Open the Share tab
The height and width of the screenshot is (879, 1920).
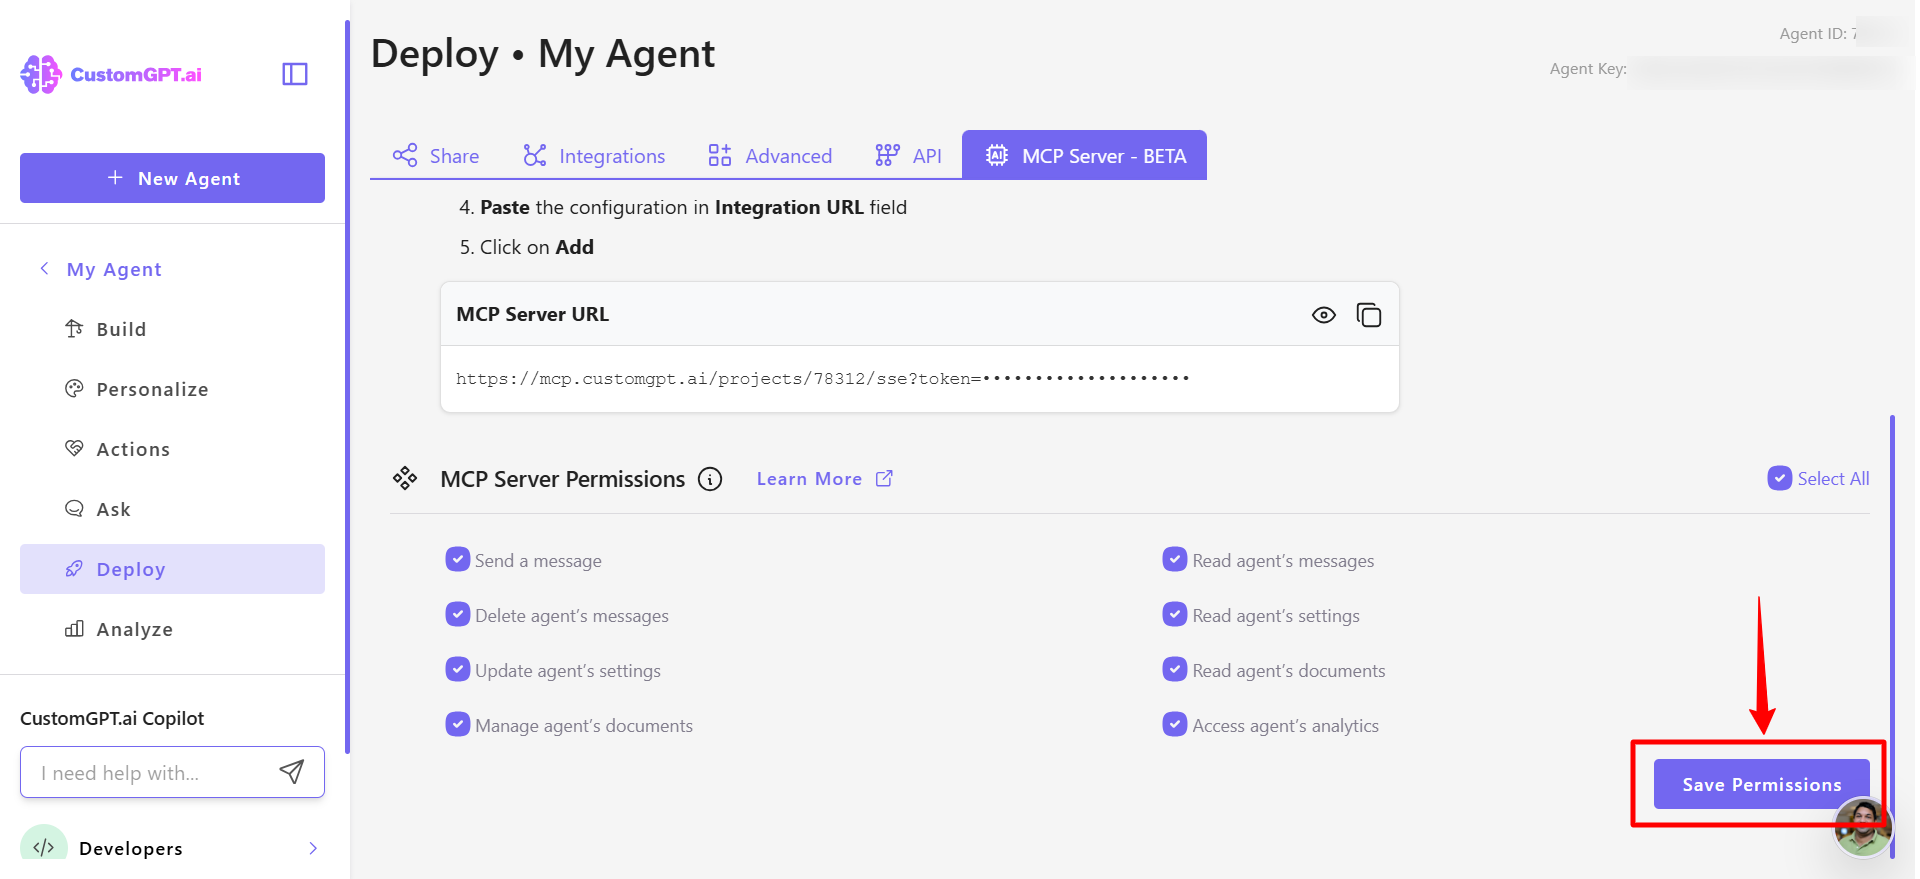436,155
